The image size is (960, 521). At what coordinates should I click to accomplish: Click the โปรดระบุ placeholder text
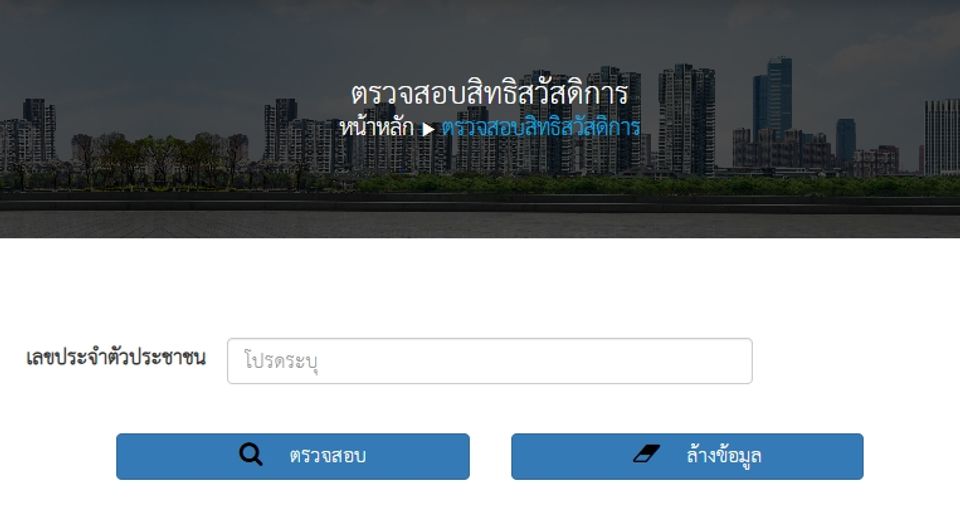coord(281,361)
